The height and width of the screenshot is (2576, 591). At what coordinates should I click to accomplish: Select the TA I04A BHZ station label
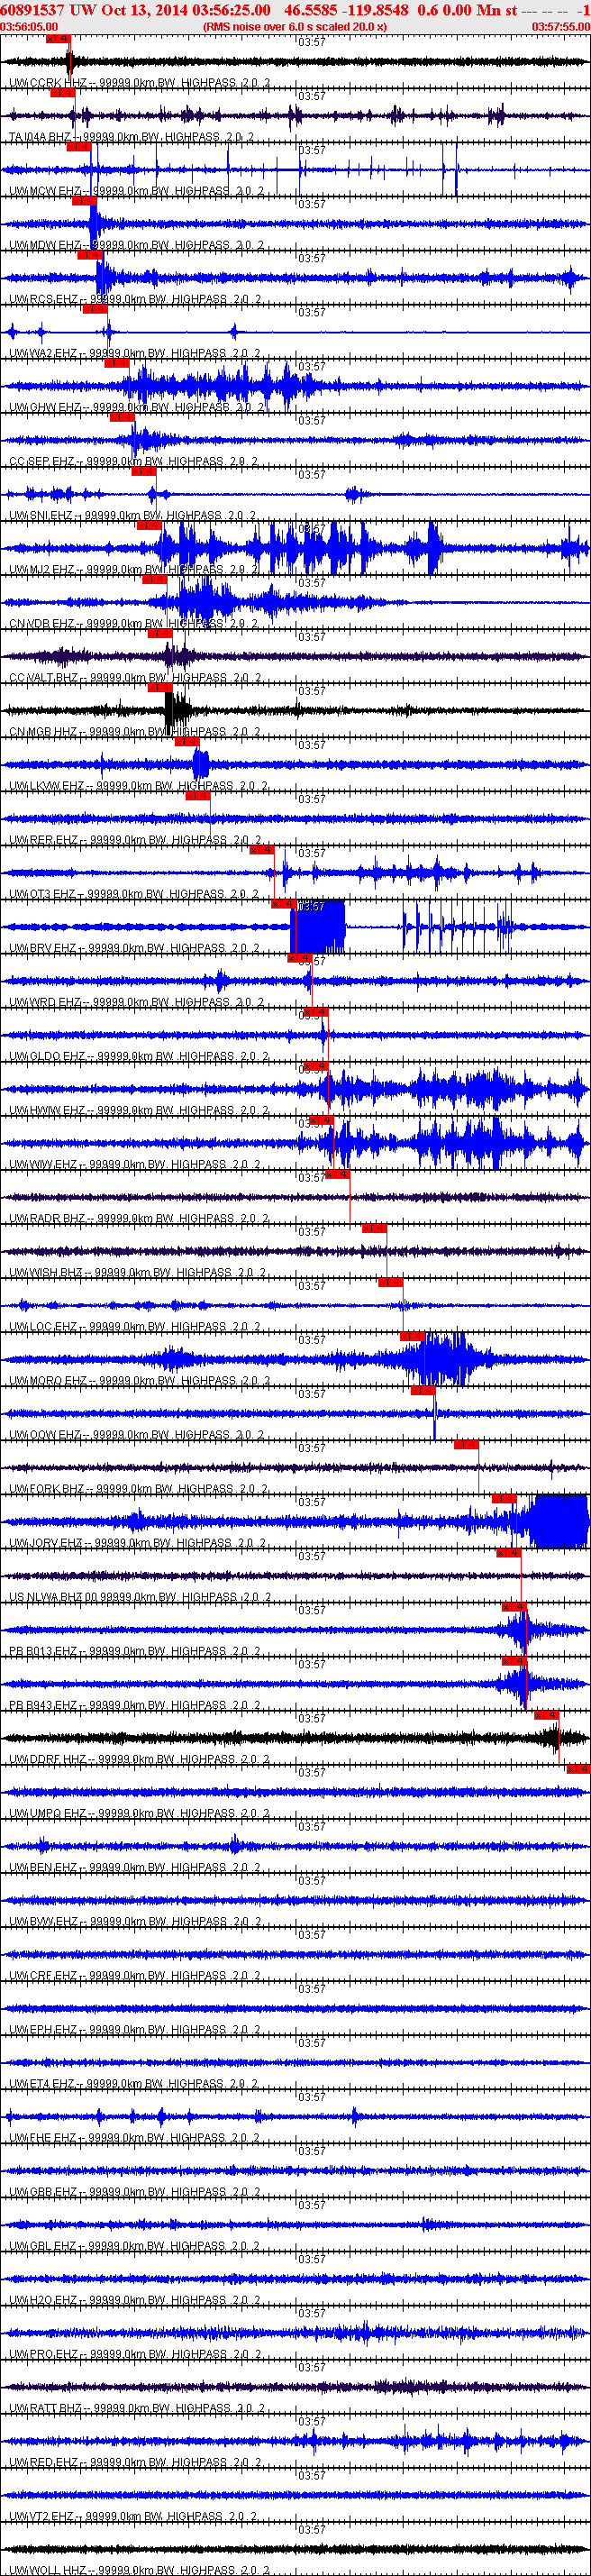[131, 137]
